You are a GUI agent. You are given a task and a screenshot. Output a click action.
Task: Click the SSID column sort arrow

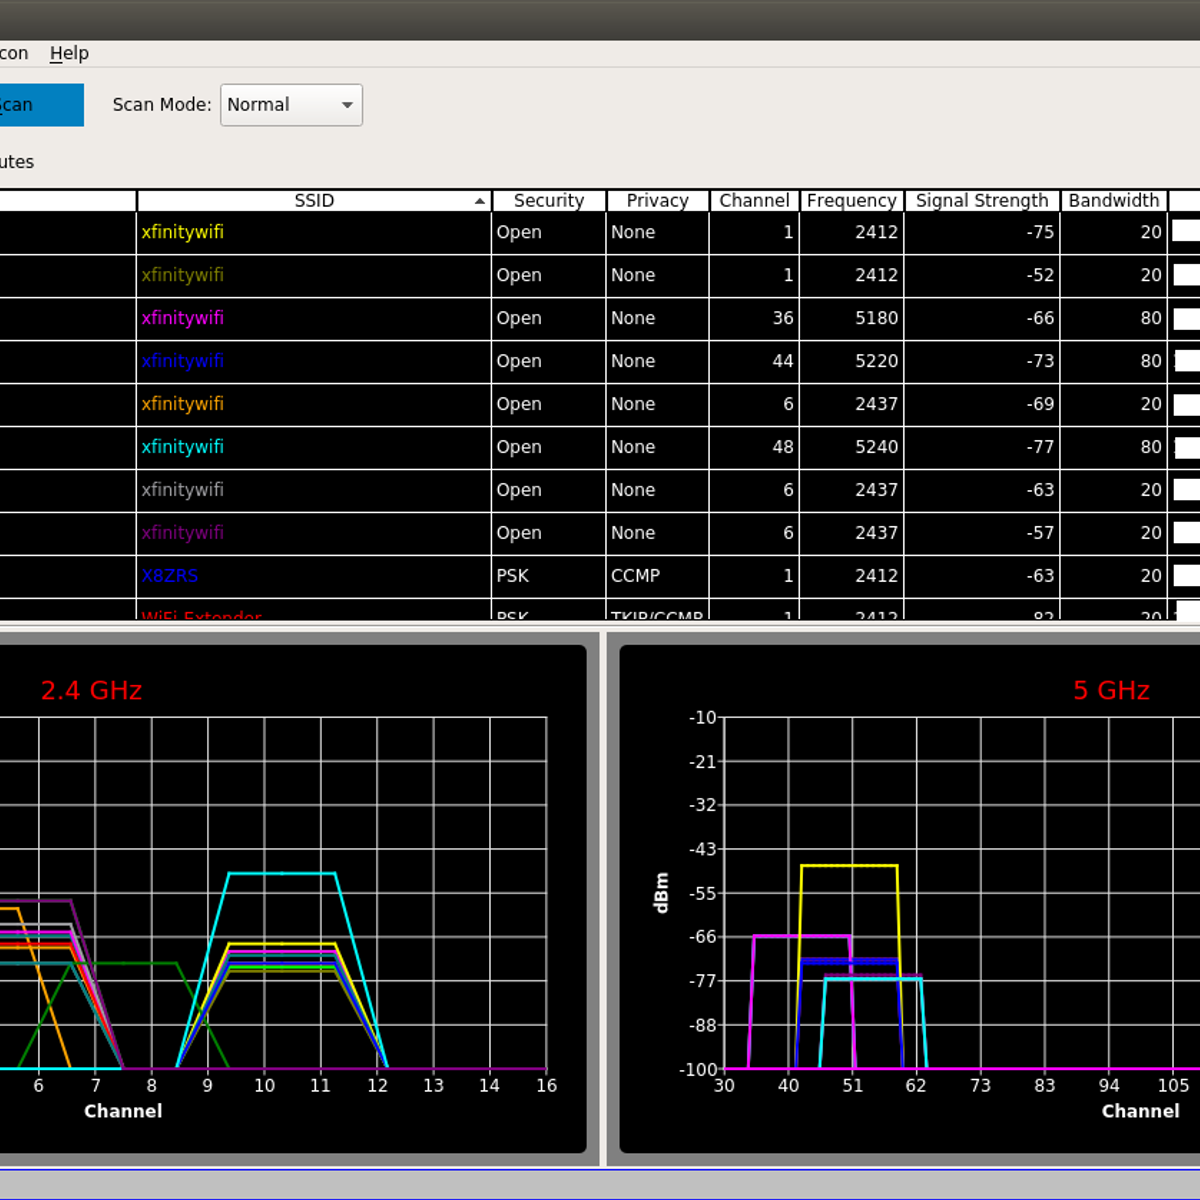pos(479,200)
